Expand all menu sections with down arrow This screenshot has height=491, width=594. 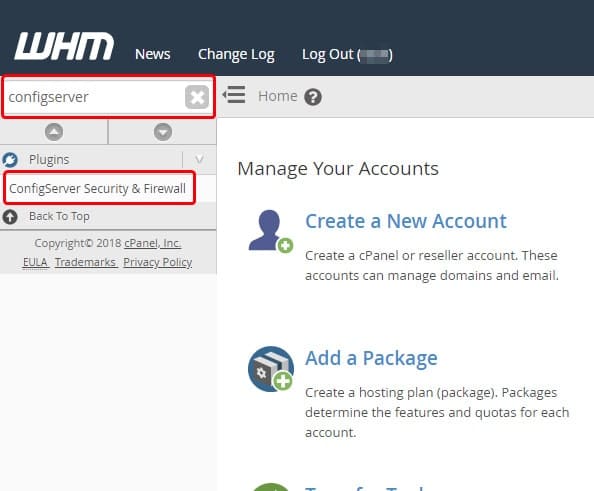pyautogui.click(x=163, y=132)
